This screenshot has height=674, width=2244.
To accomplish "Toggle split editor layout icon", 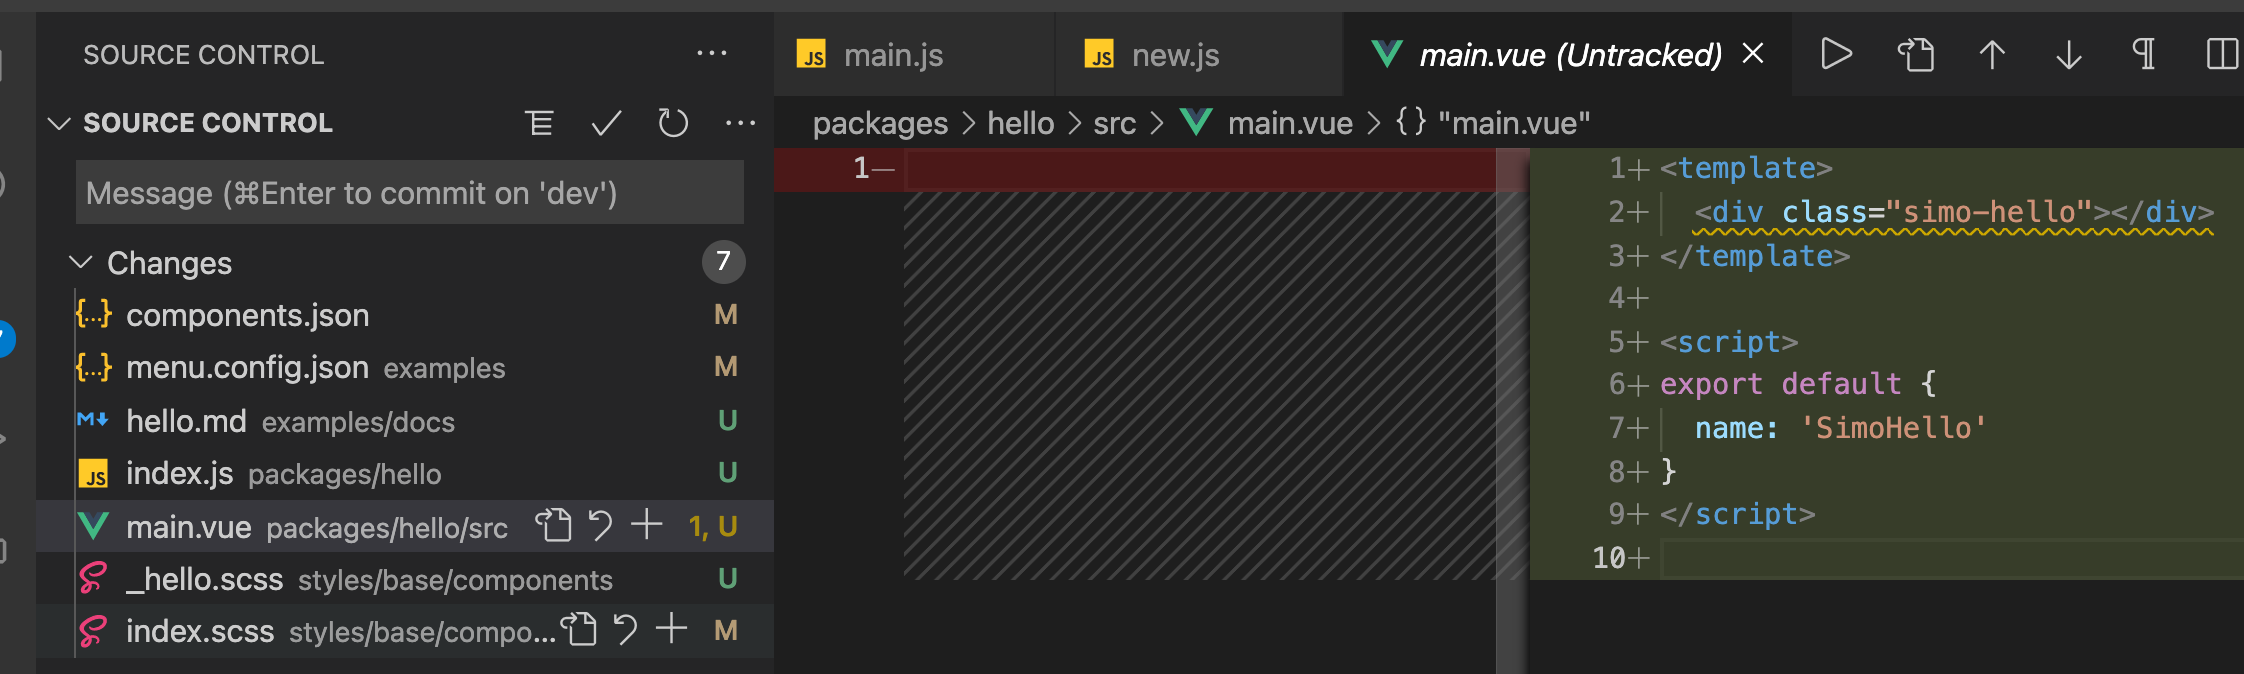I will click(2222, 54).
